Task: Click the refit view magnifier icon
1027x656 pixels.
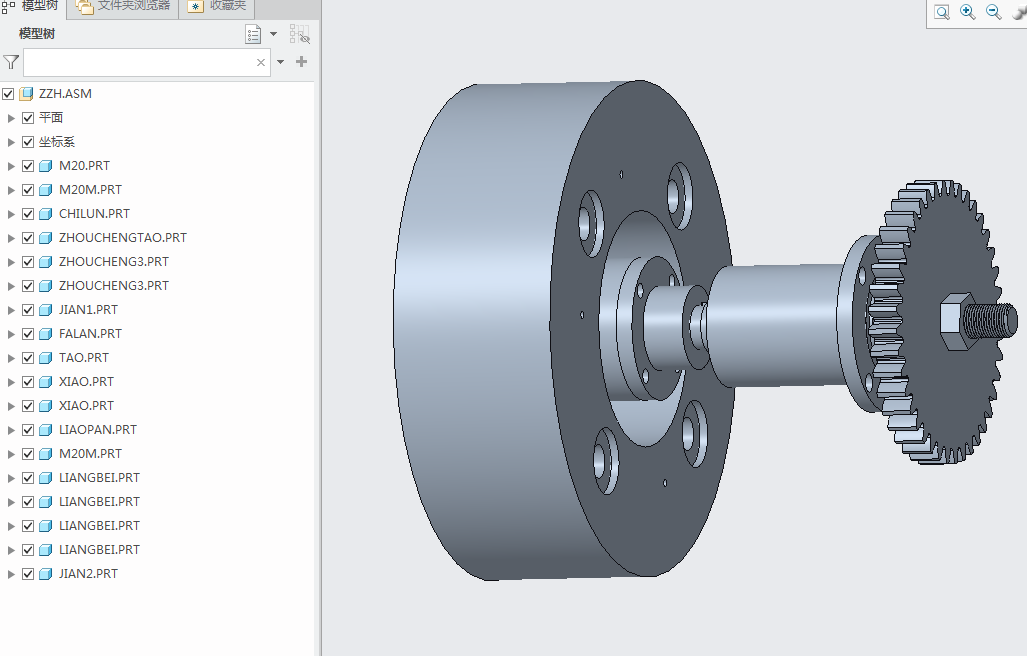Action: click(942, 12)
